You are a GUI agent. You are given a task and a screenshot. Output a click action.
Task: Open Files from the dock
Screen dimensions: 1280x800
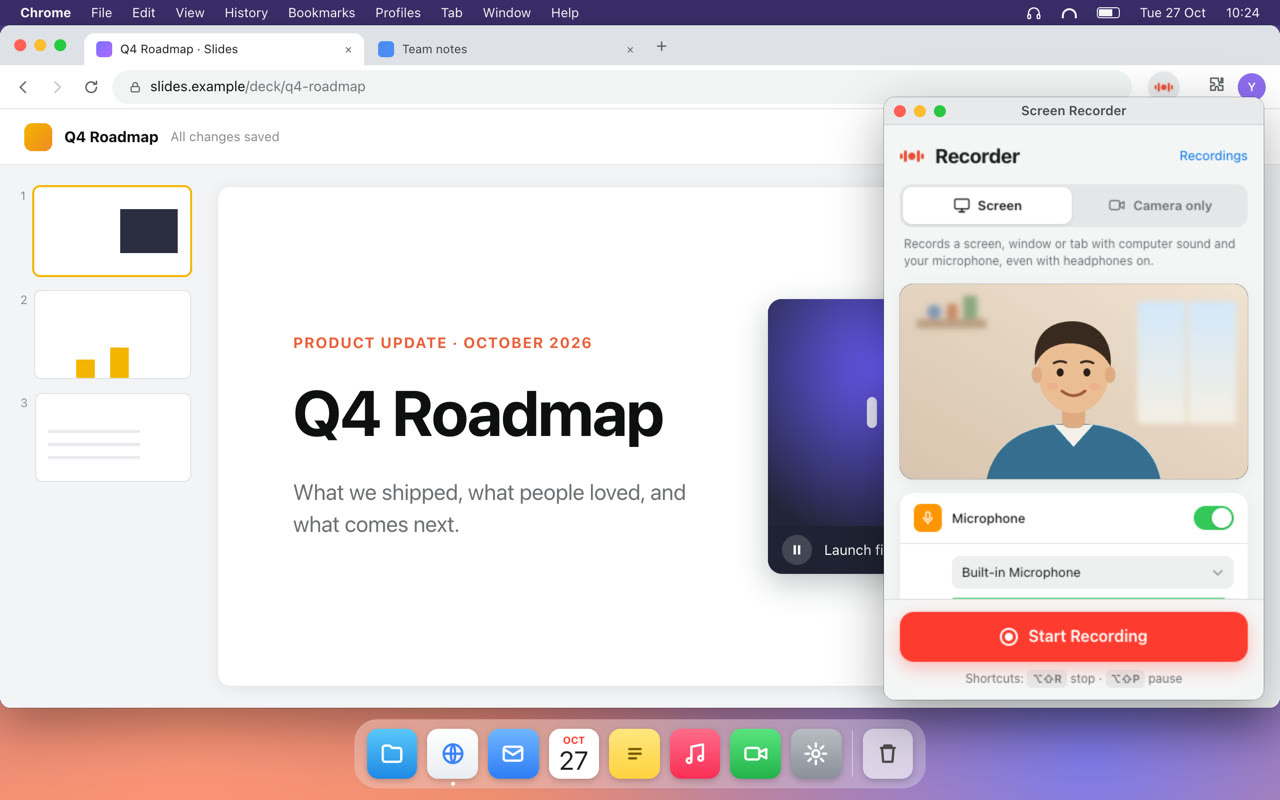(x=392, y=754)
